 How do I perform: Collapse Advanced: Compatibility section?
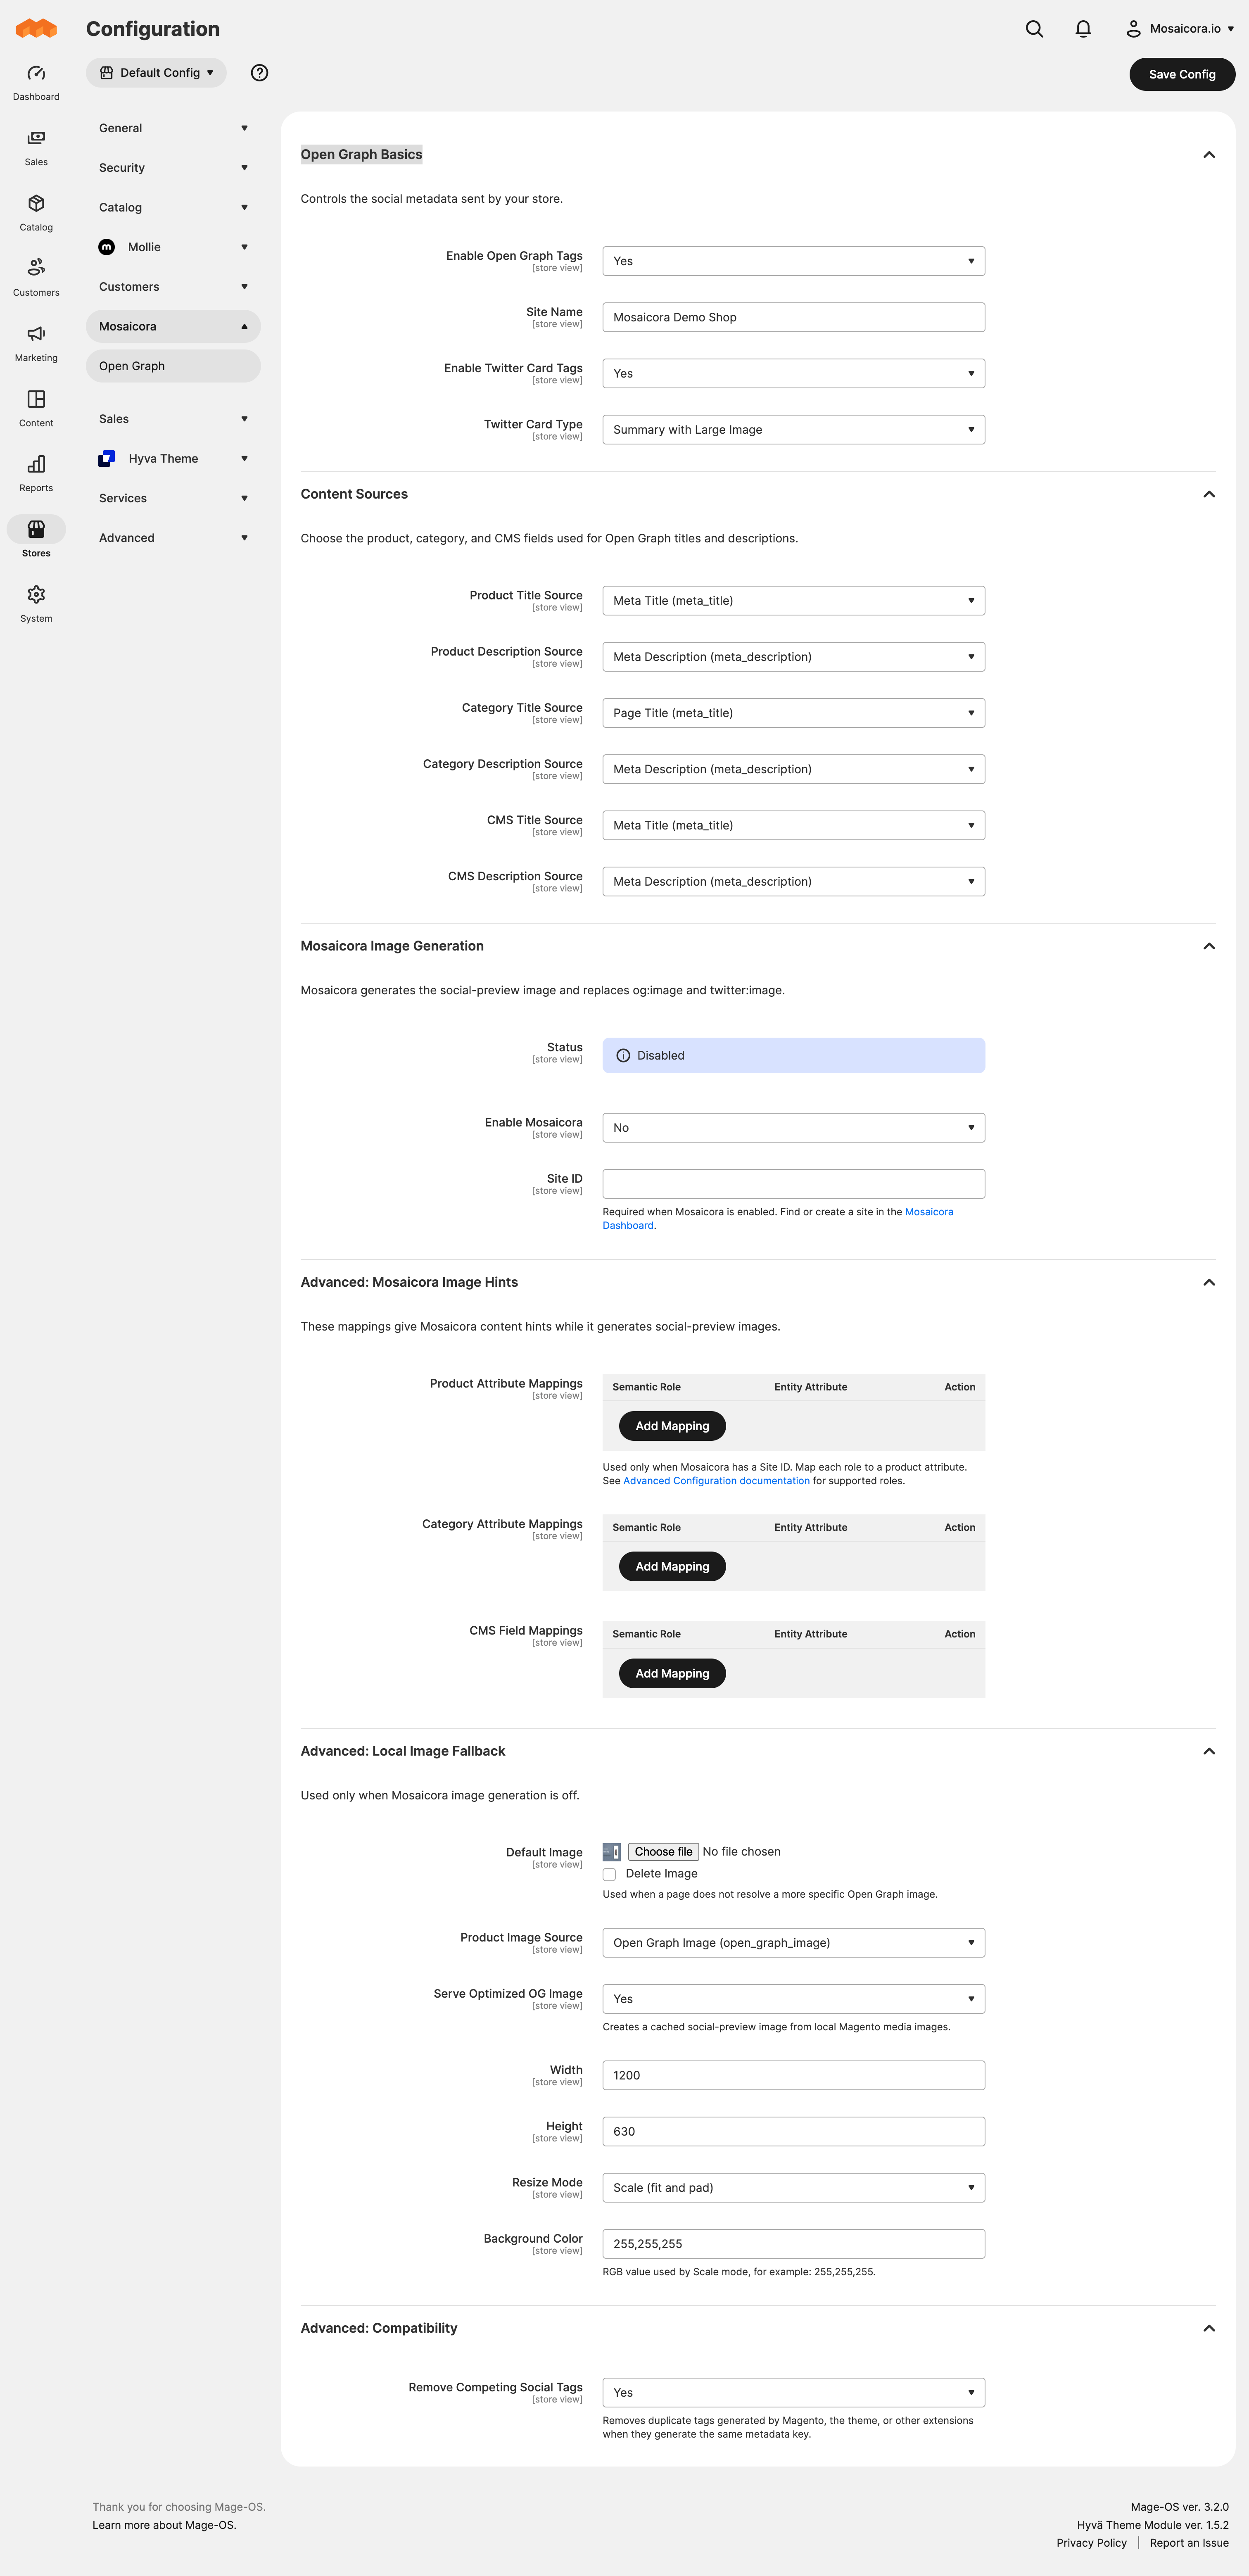[1208, 2328]
